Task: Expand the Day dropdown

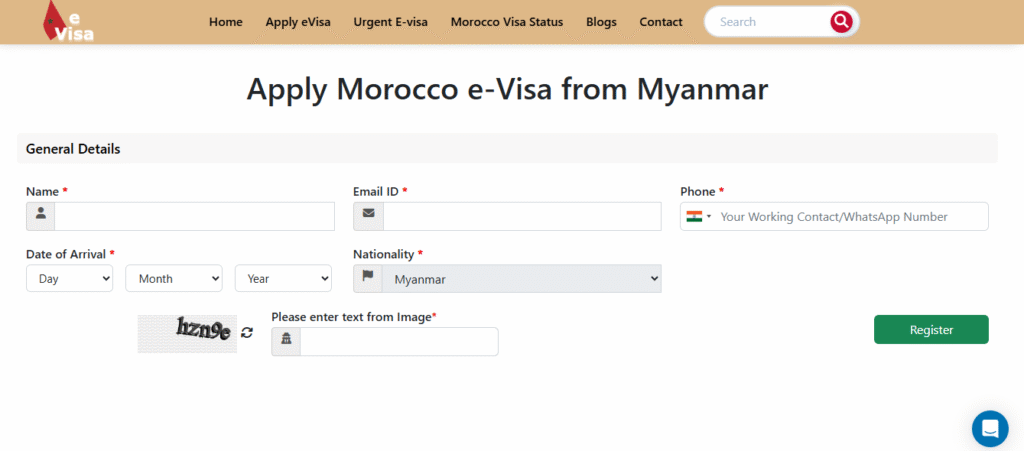Action: (x=69, y=279)
